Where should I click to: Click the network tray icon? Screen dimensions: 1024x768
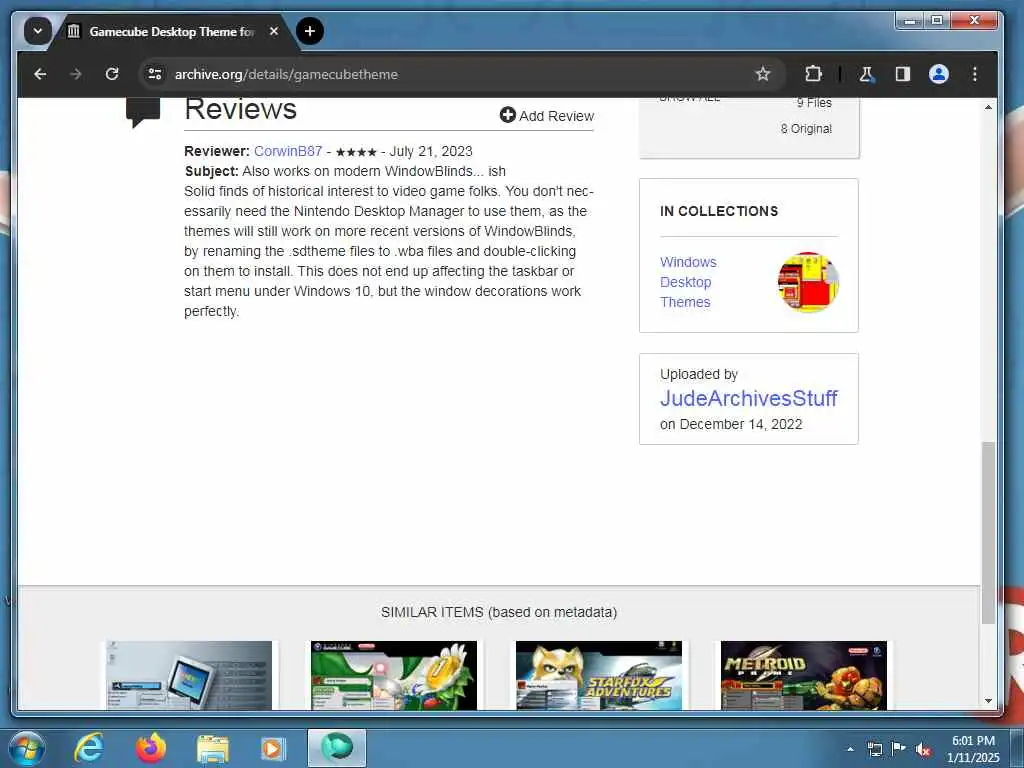point(874,749)
